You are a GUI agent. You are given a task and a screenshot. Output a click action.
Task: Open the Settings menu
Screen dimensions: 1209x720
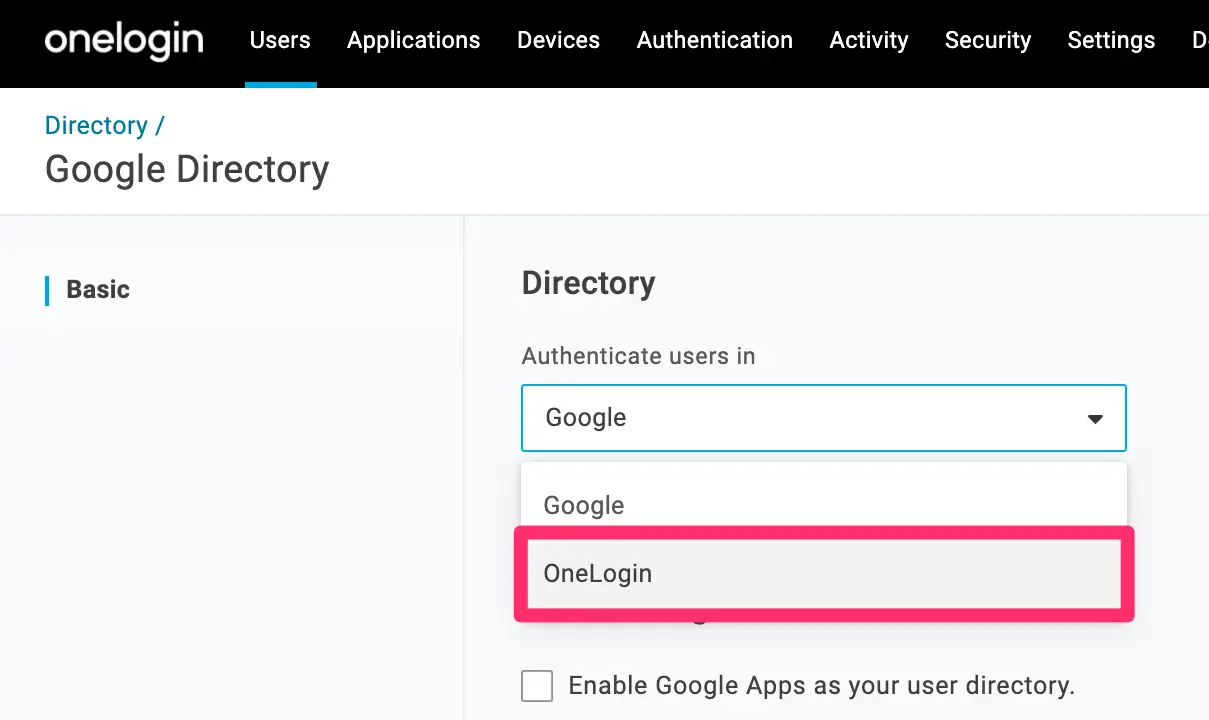pyautogui.click(x=1111, y=40)
